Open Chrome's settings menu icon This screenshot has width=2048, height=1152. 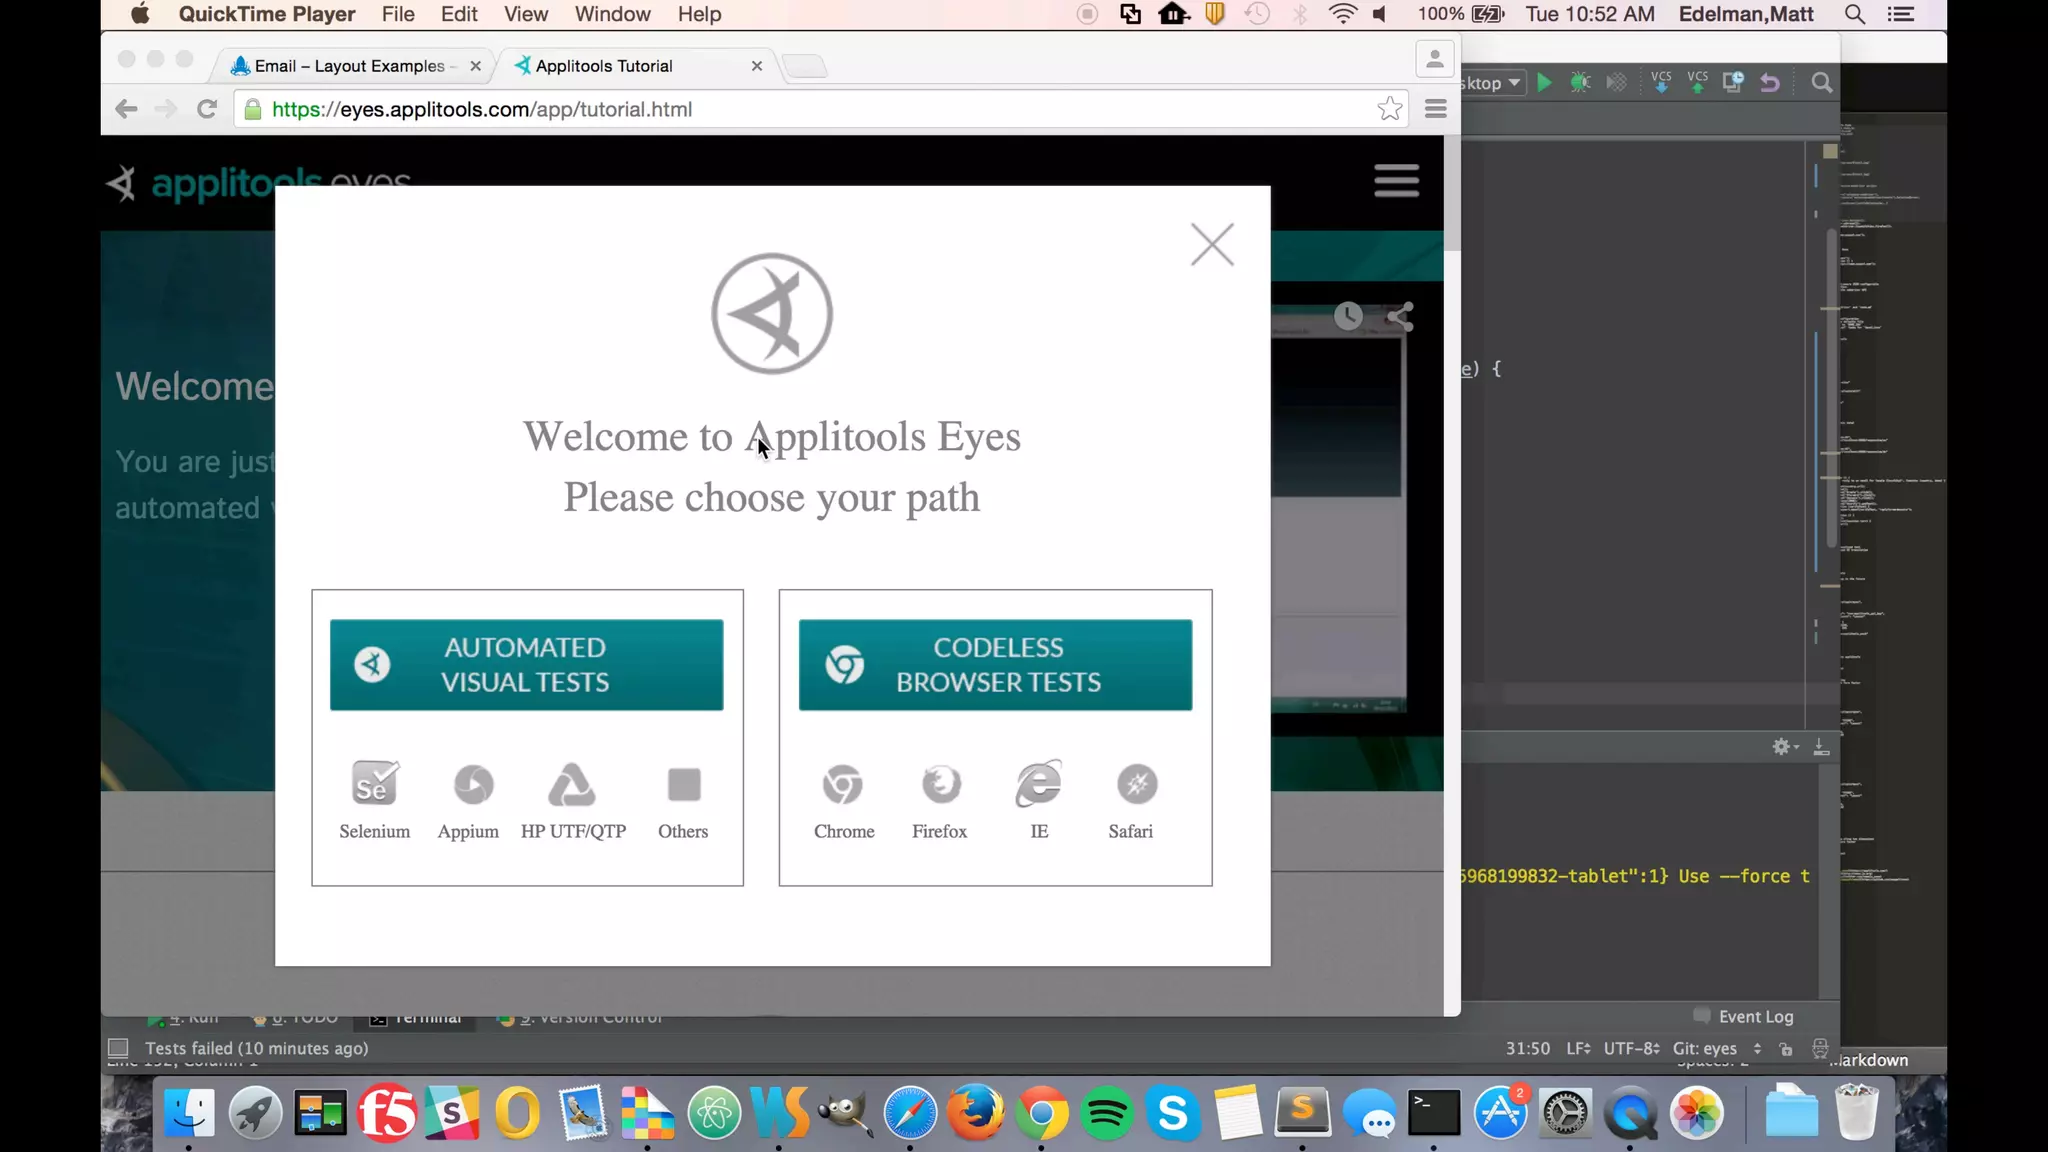click(x=1436, y=109)
